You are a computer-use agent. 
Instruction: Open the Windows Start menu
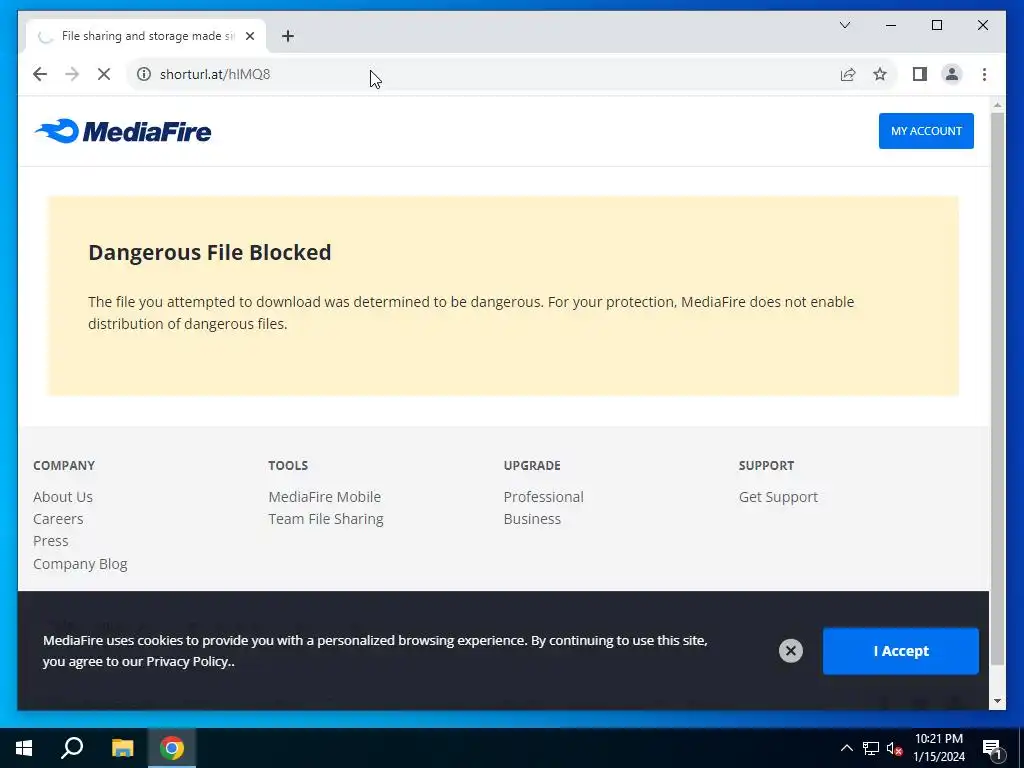point(24,748)
